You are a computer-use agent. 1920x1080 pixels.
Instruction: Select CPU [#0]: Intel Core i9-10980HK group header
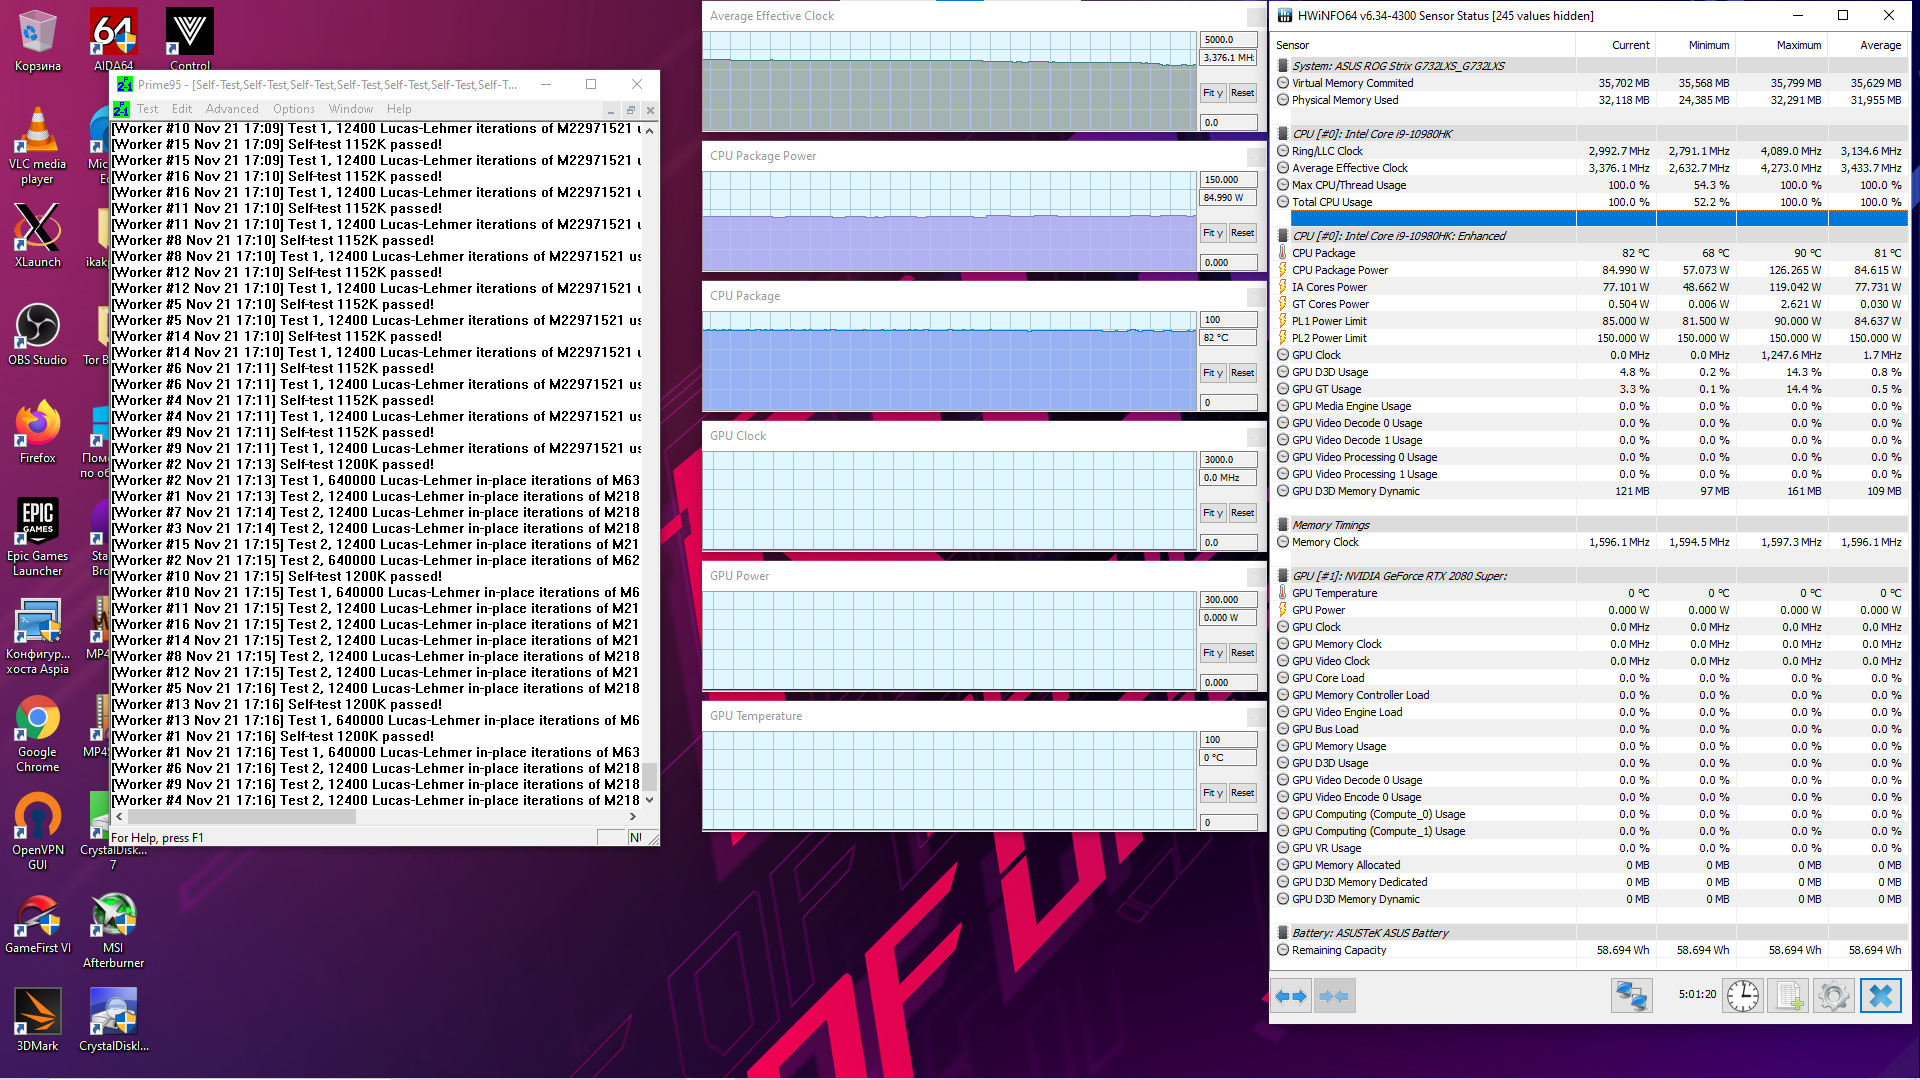tap(1590, 134)
